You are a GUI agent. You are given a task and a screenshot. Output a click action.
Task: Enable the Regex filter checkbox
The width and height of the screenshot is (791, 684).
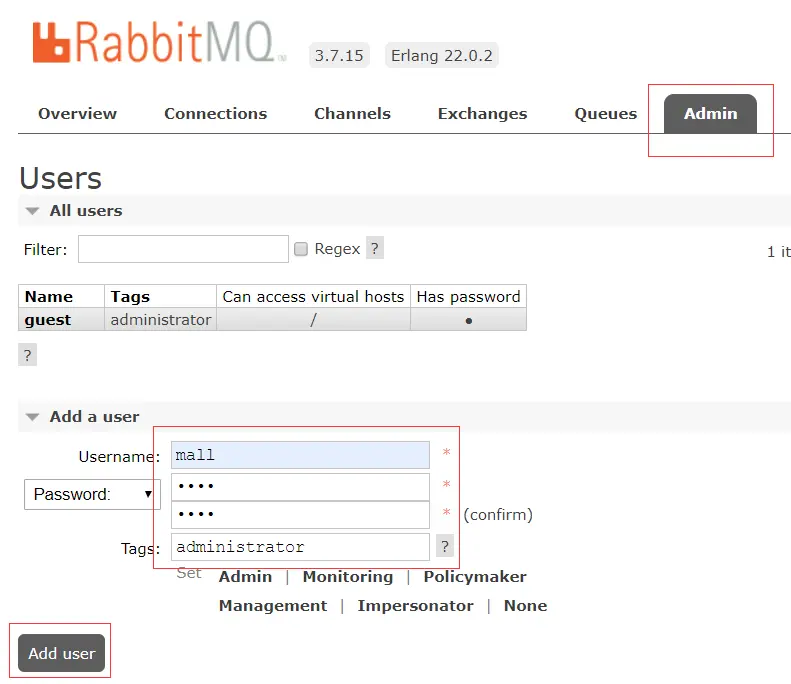[301, 249]
